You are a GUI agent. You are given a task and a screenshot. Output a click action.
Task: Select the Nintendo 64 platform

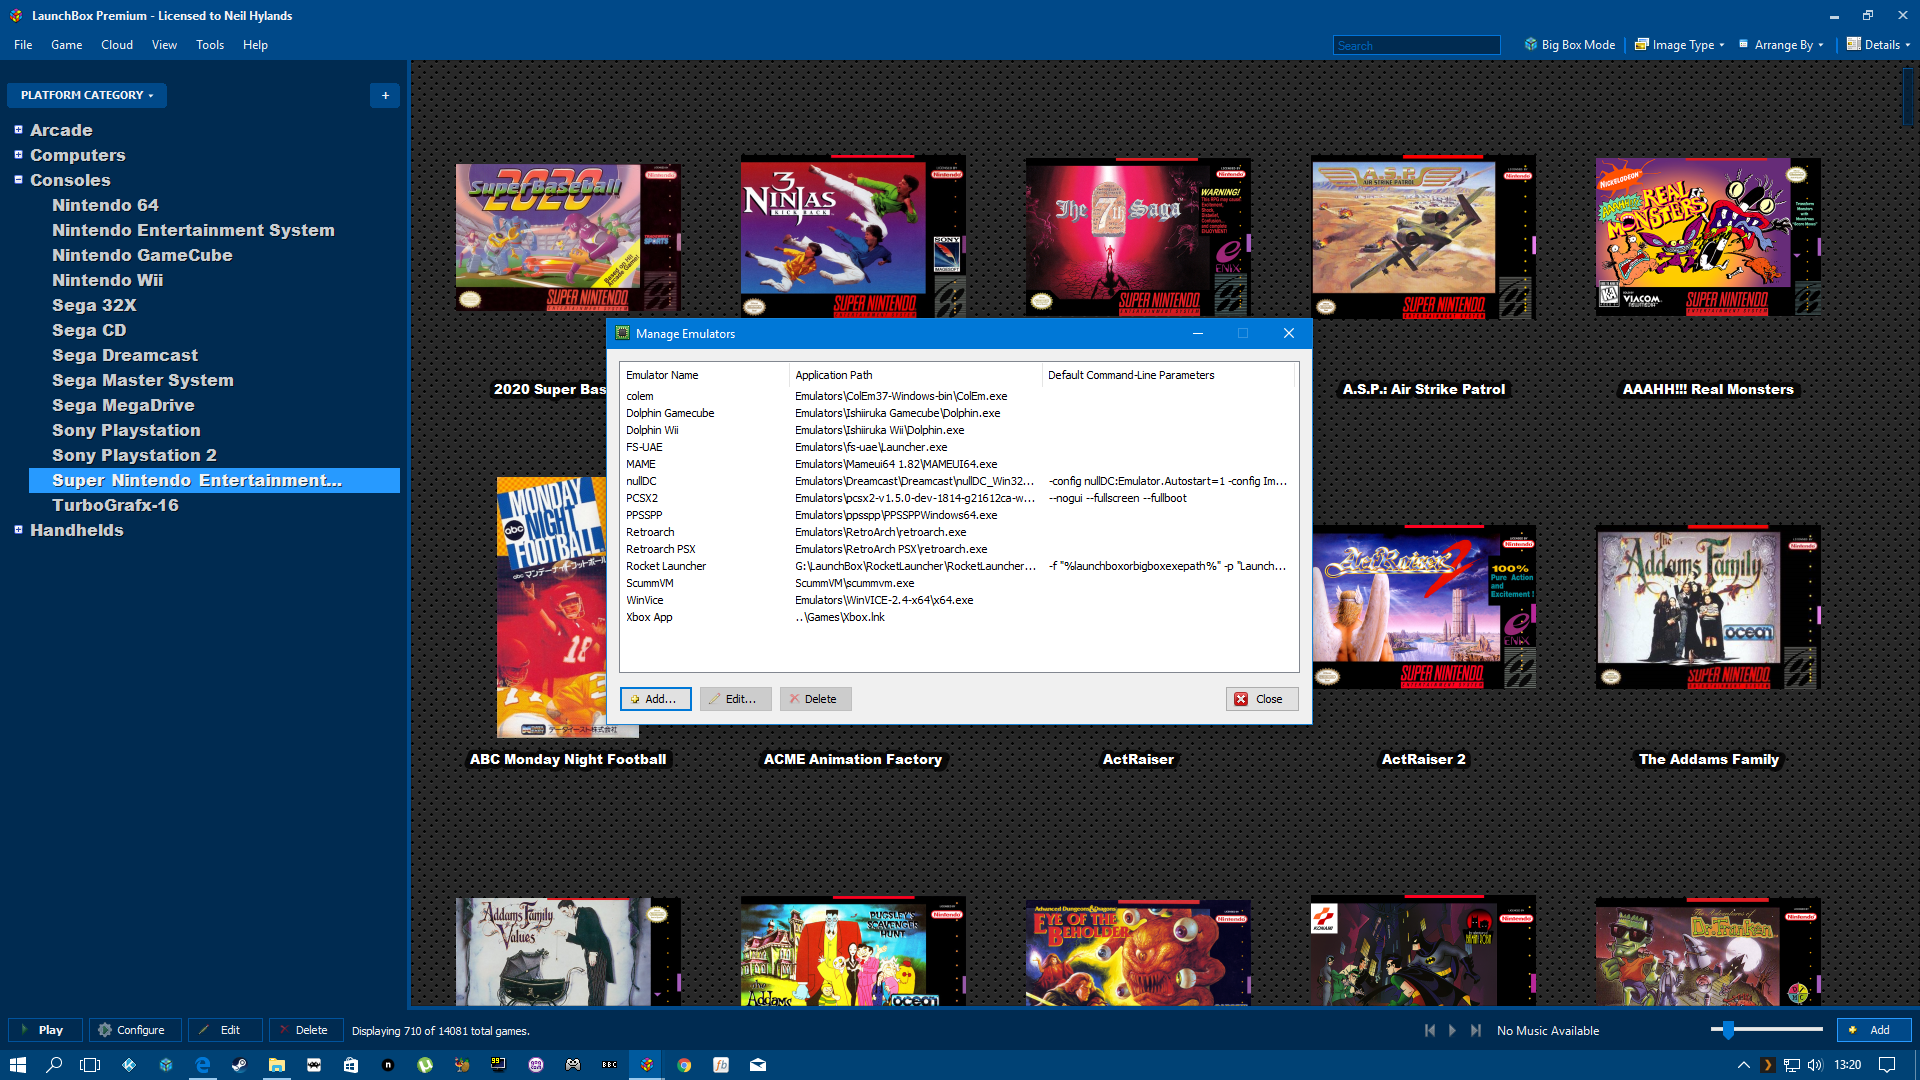pos(105,205)
